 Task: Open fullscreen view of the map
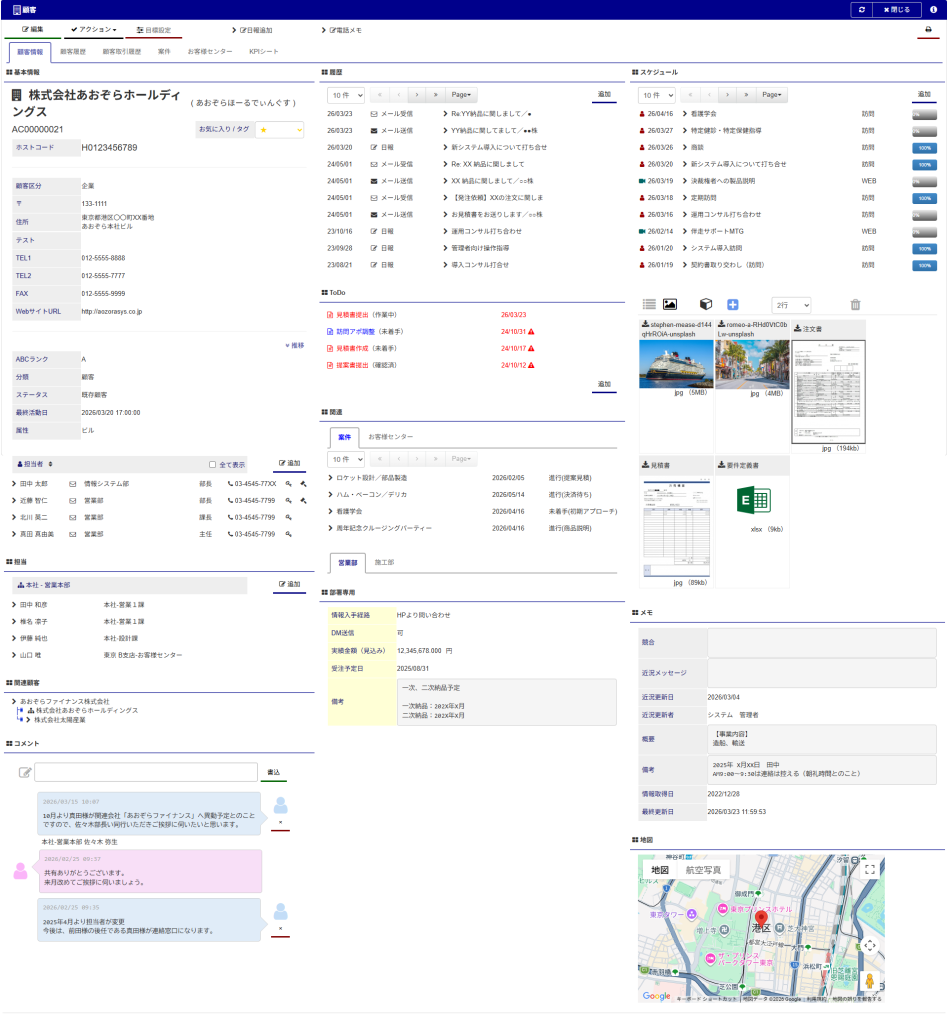pyautogui.click(x=869, y=870)
